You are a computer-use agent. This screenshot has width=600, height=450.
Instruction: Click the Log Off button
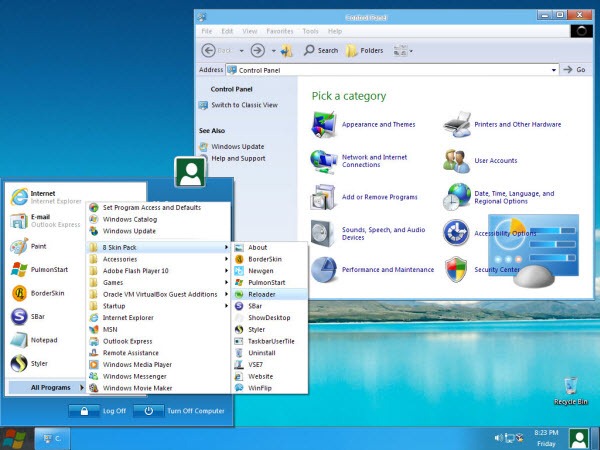click(98, 411)
